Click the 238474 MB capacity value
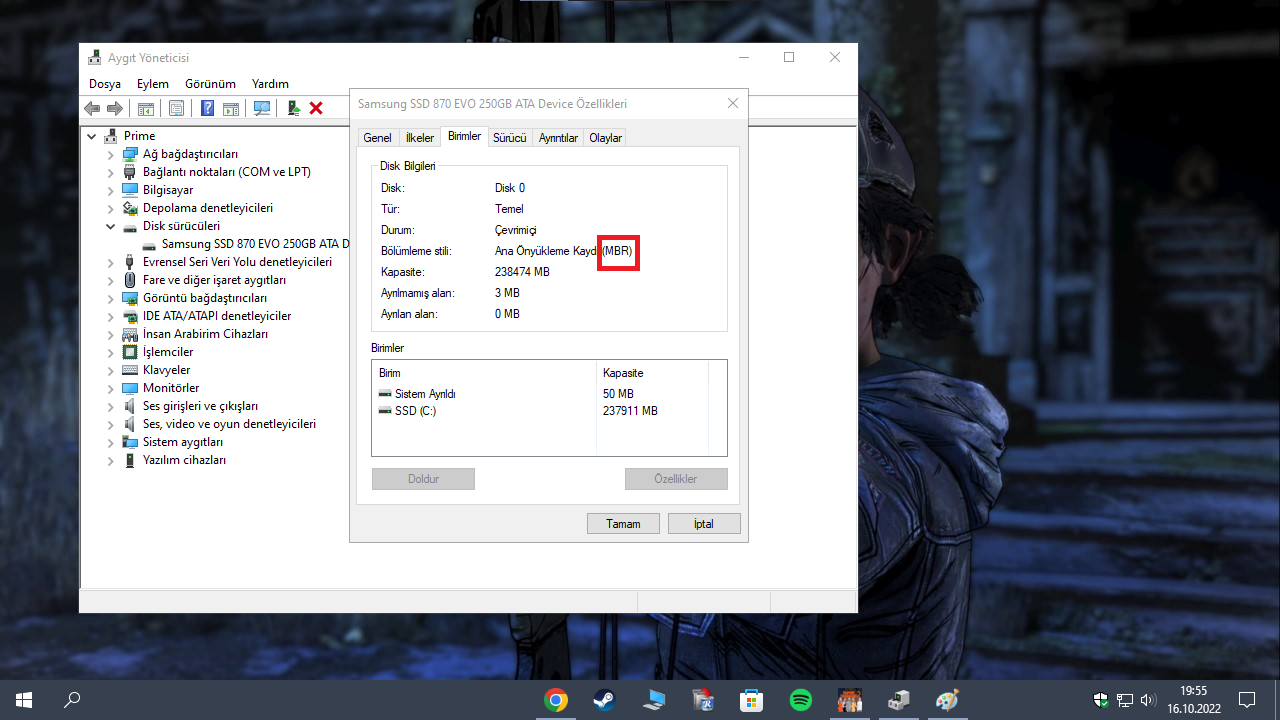Screen dimensions: 1280x720 (522, 272)
